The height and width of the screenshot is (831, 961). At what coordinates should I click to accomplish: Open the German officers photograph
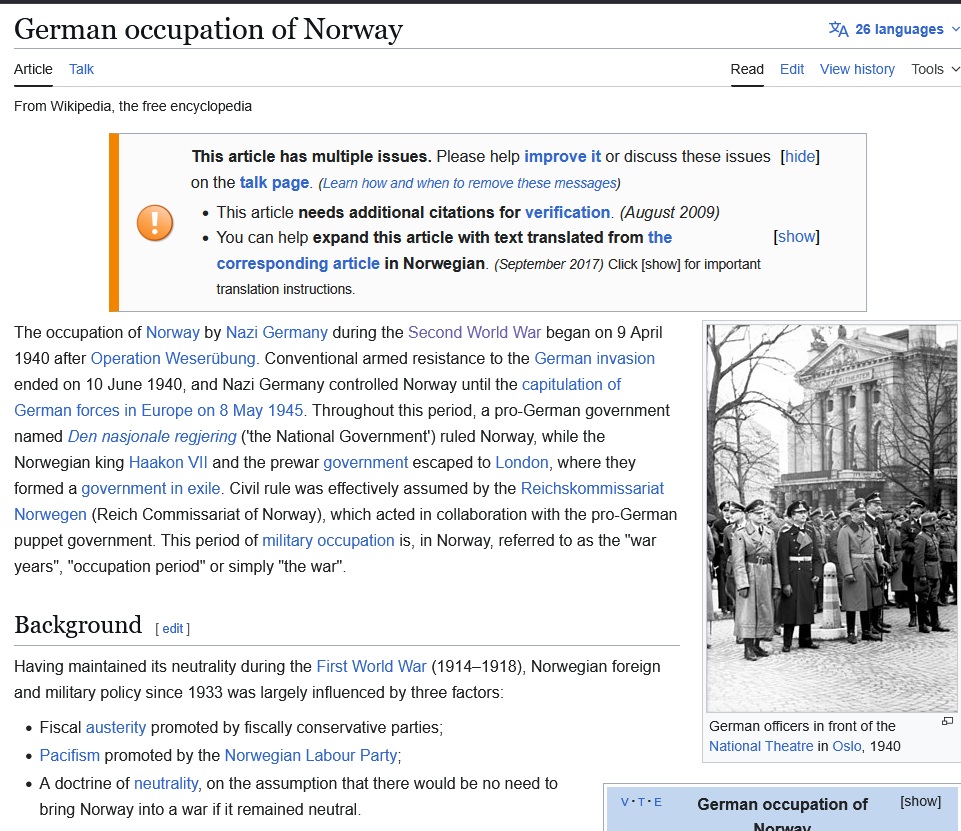(x=832, y=518)
